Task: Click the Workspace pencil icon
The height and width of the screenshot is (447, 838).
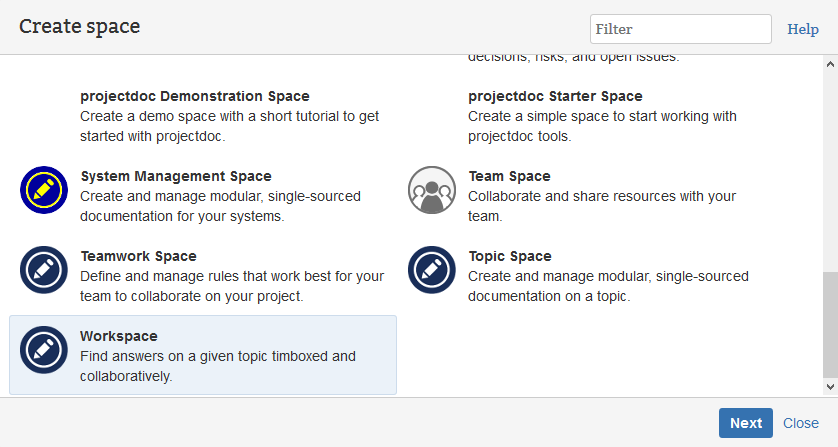Action: [43, 350]
